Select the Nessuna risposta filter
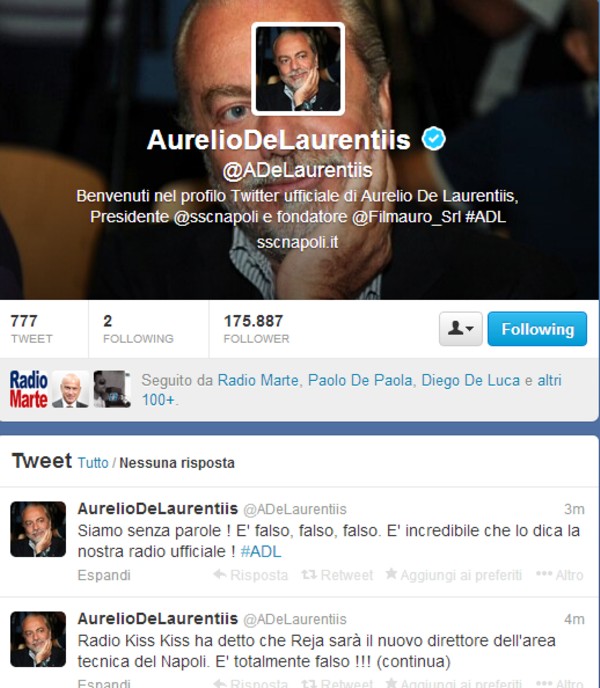 [177, 463]
